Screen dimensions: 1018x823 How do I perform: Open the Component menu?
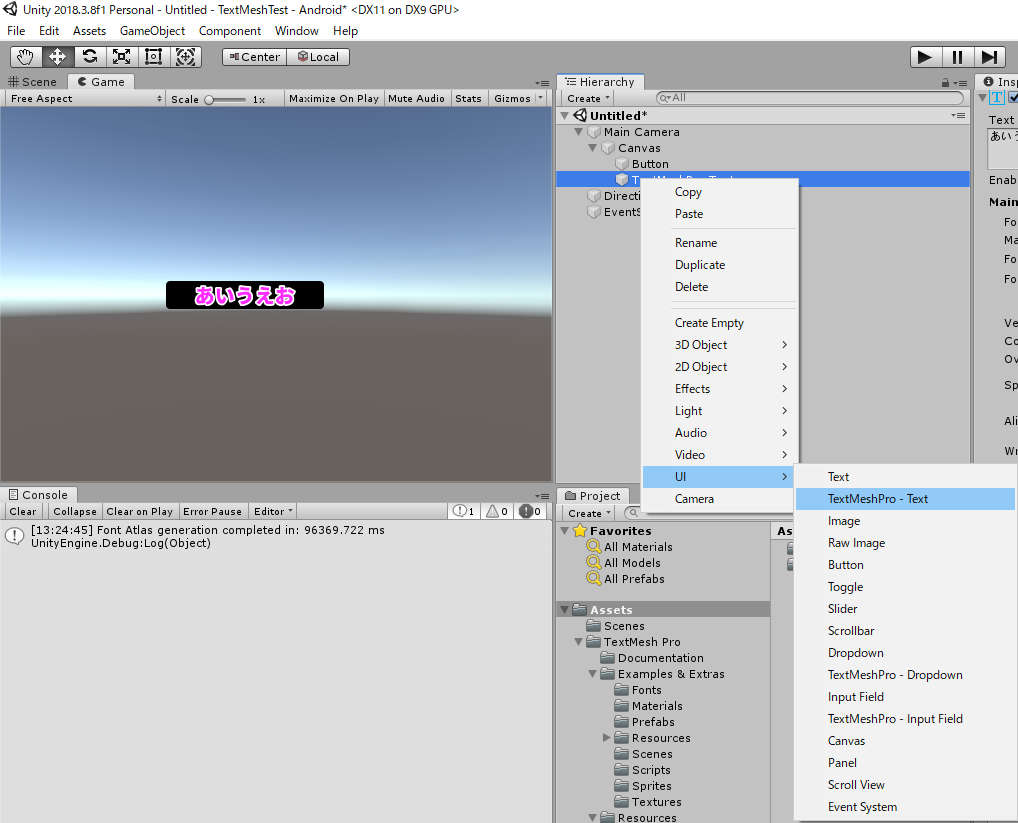click(x=230, y=31)
